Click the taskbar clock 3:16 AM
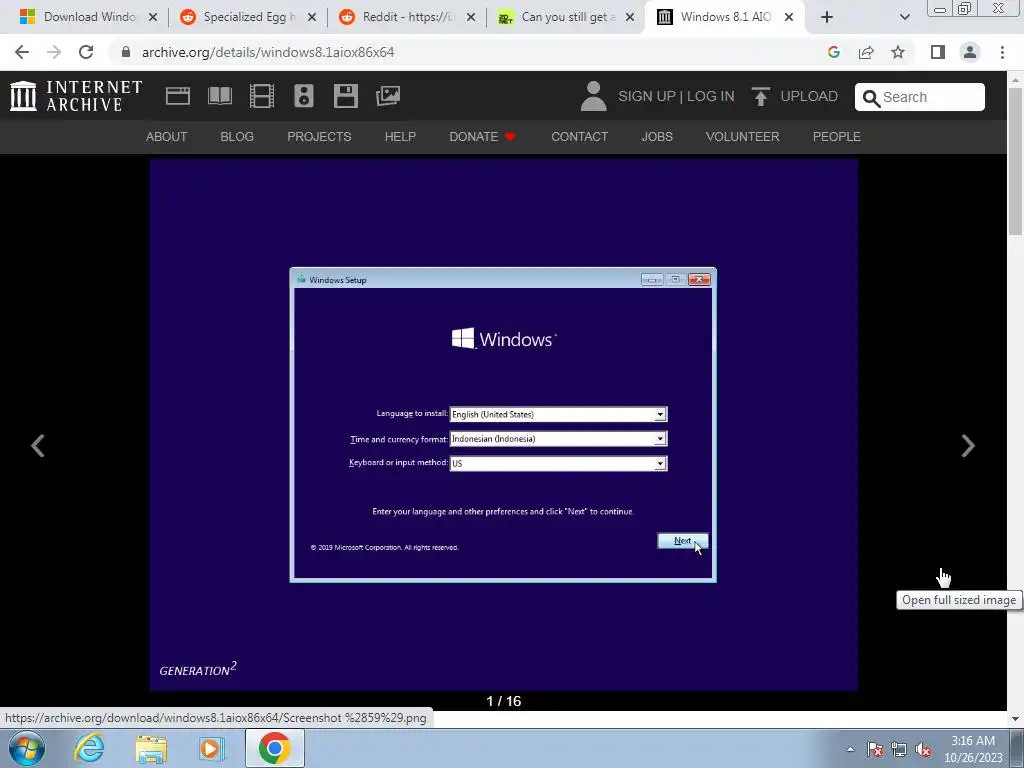Viewport: 1024px width, 768px height. (x=972, y=741)
